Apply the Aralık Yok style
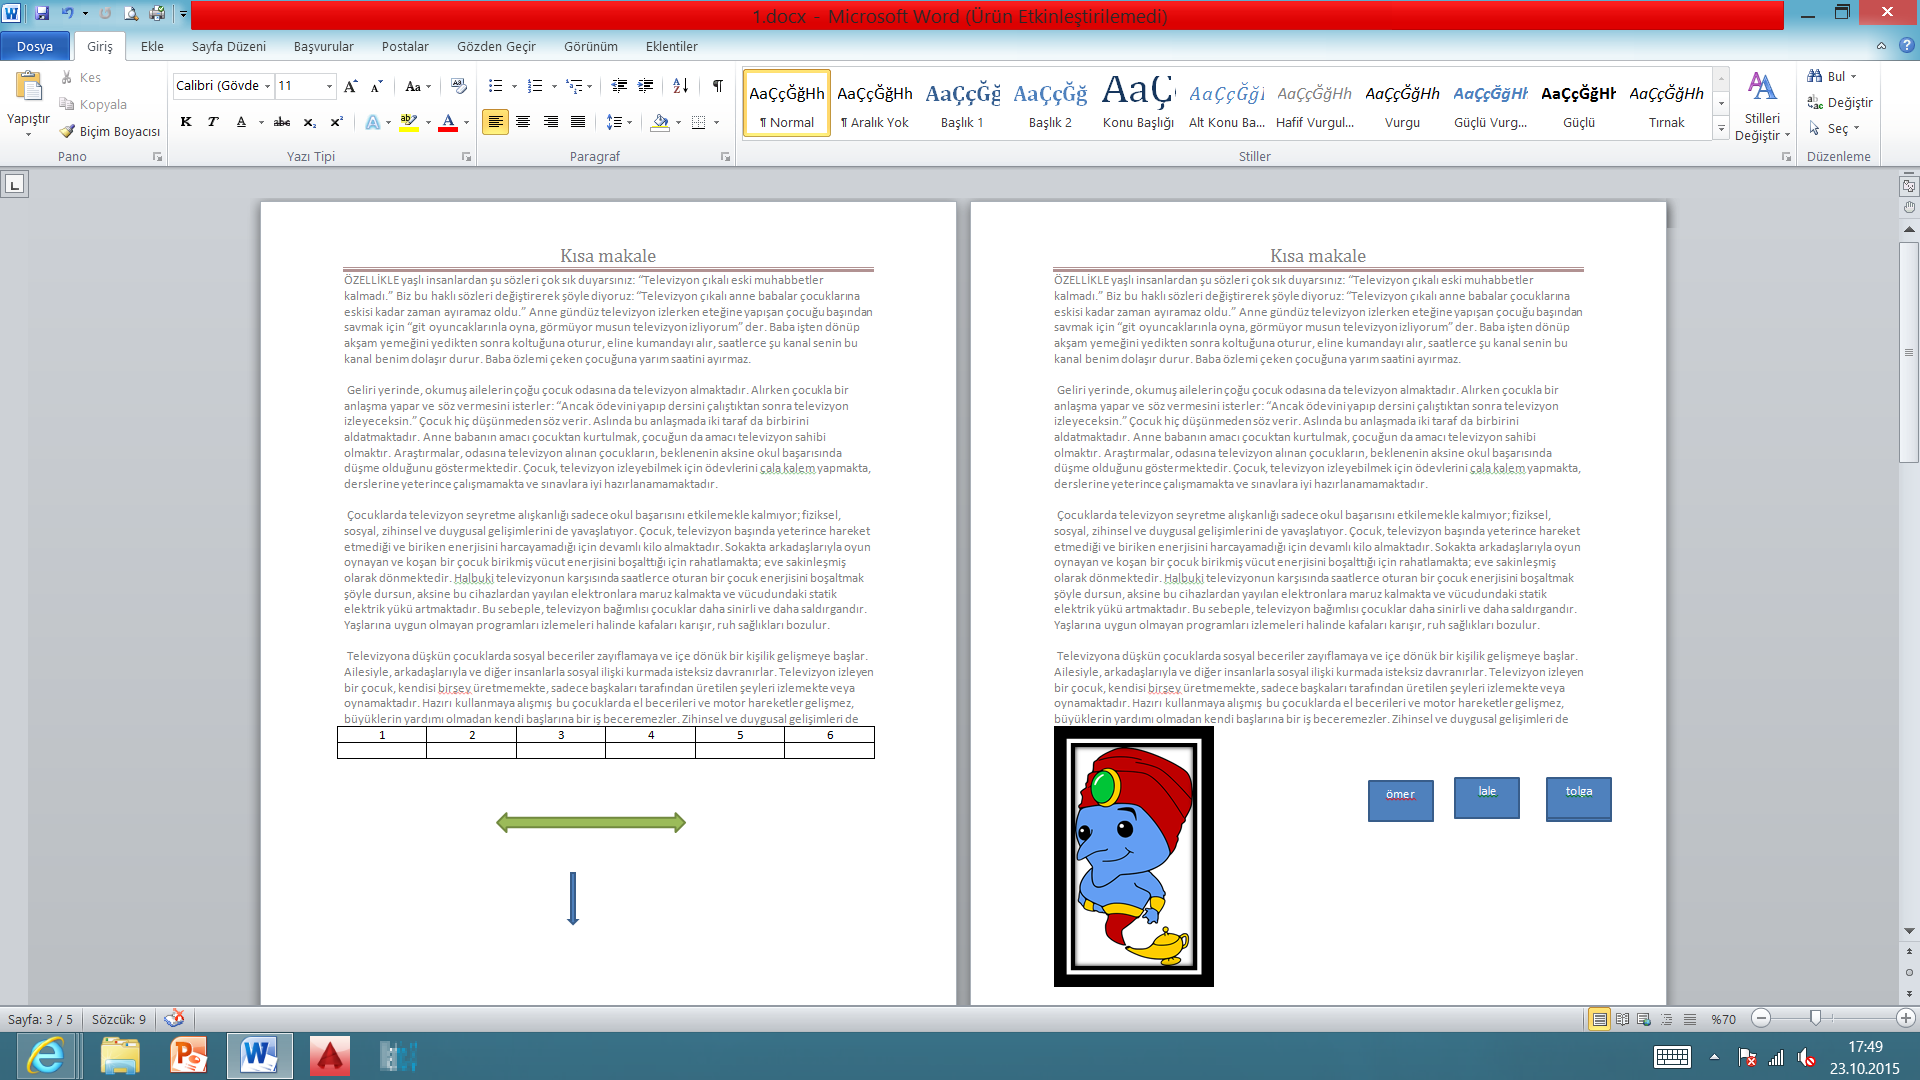This screenshot has height=1080, width=1920. pos(874,102)
